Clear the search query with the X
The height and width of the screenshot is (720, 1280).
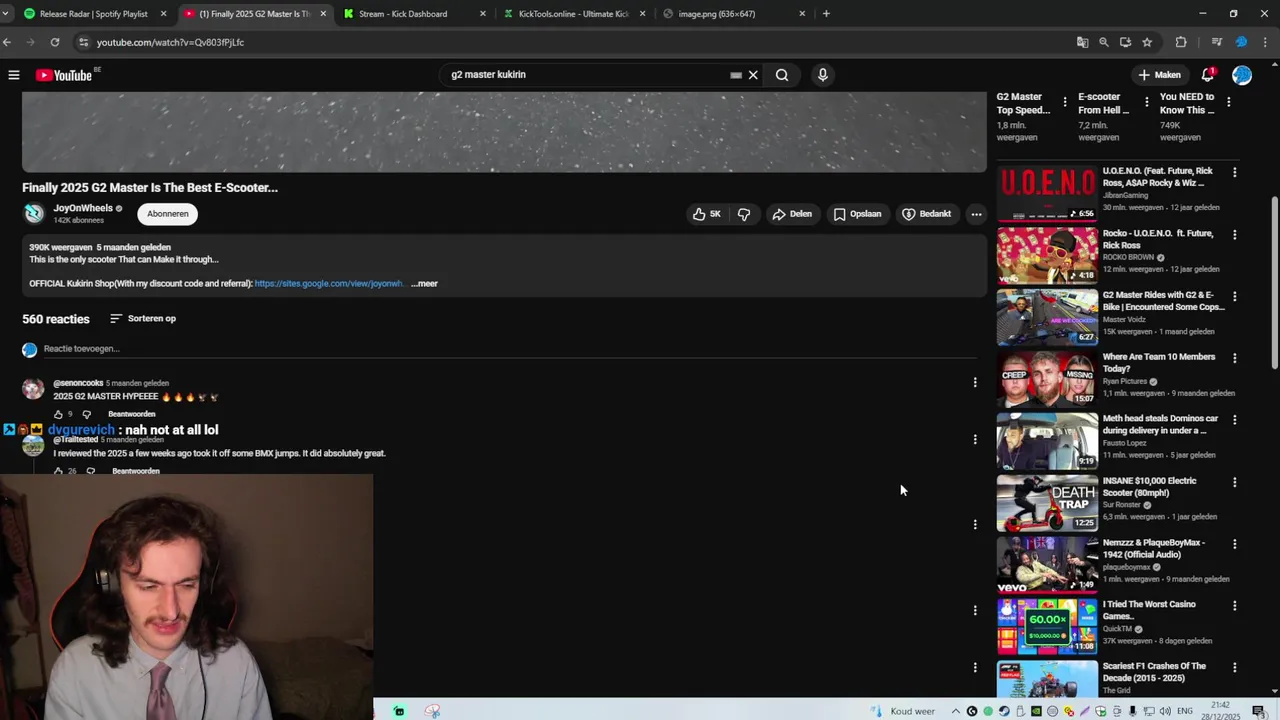(x=753, y=75)
